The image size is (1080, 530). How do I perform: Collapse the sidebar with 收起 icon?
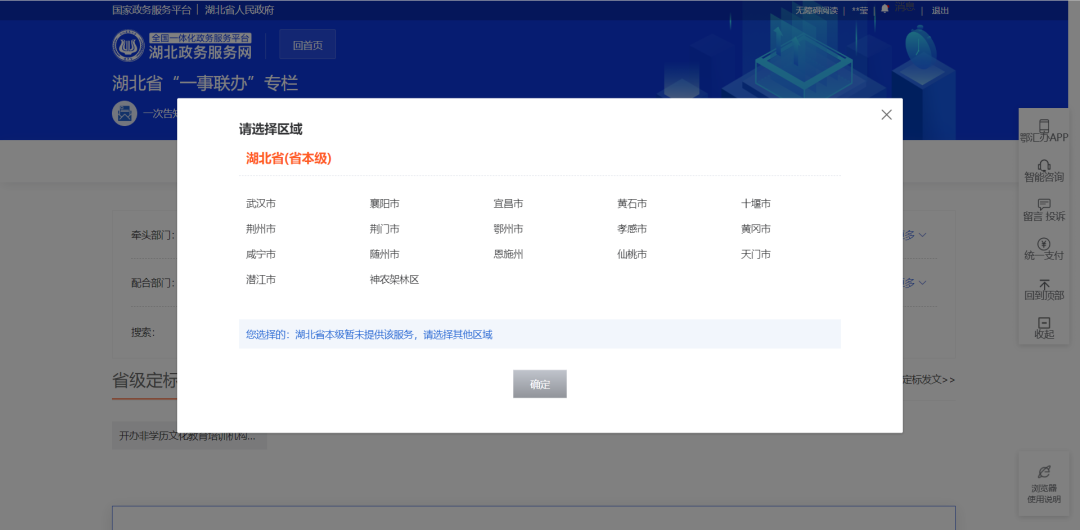pyautogui.click(x=1044, y=323)
